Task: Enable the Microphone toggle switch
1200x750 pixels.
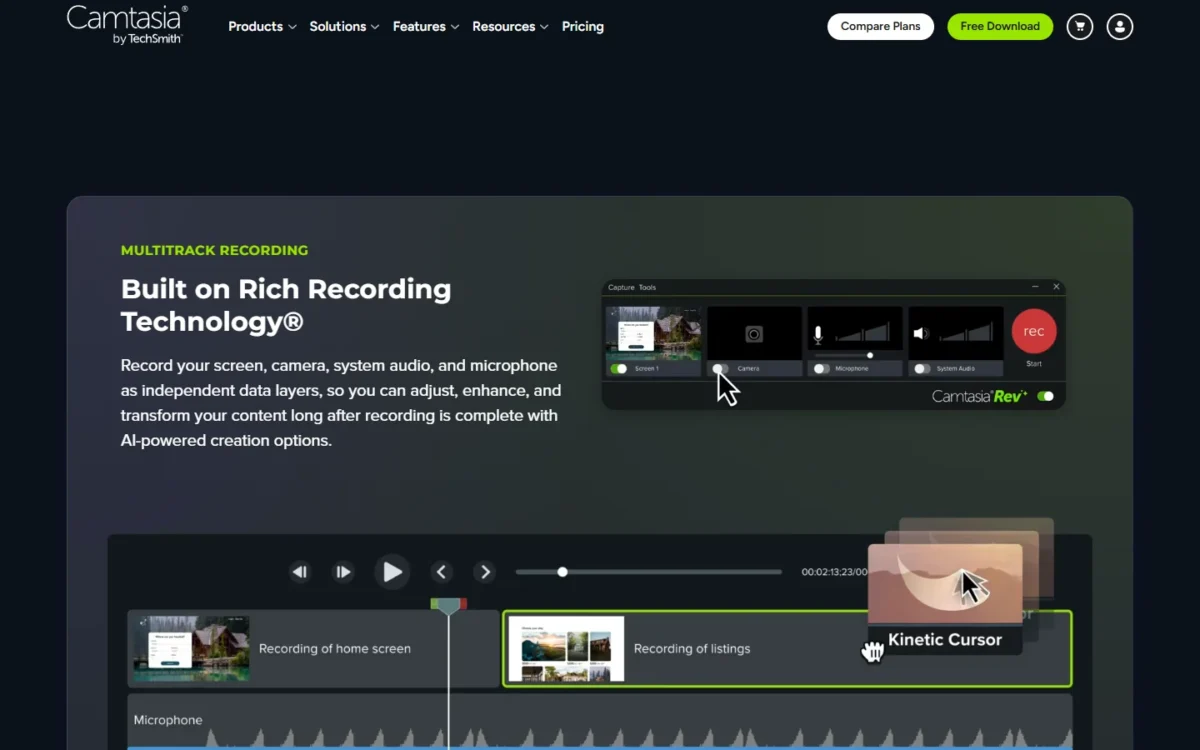Action: [821, 369]
